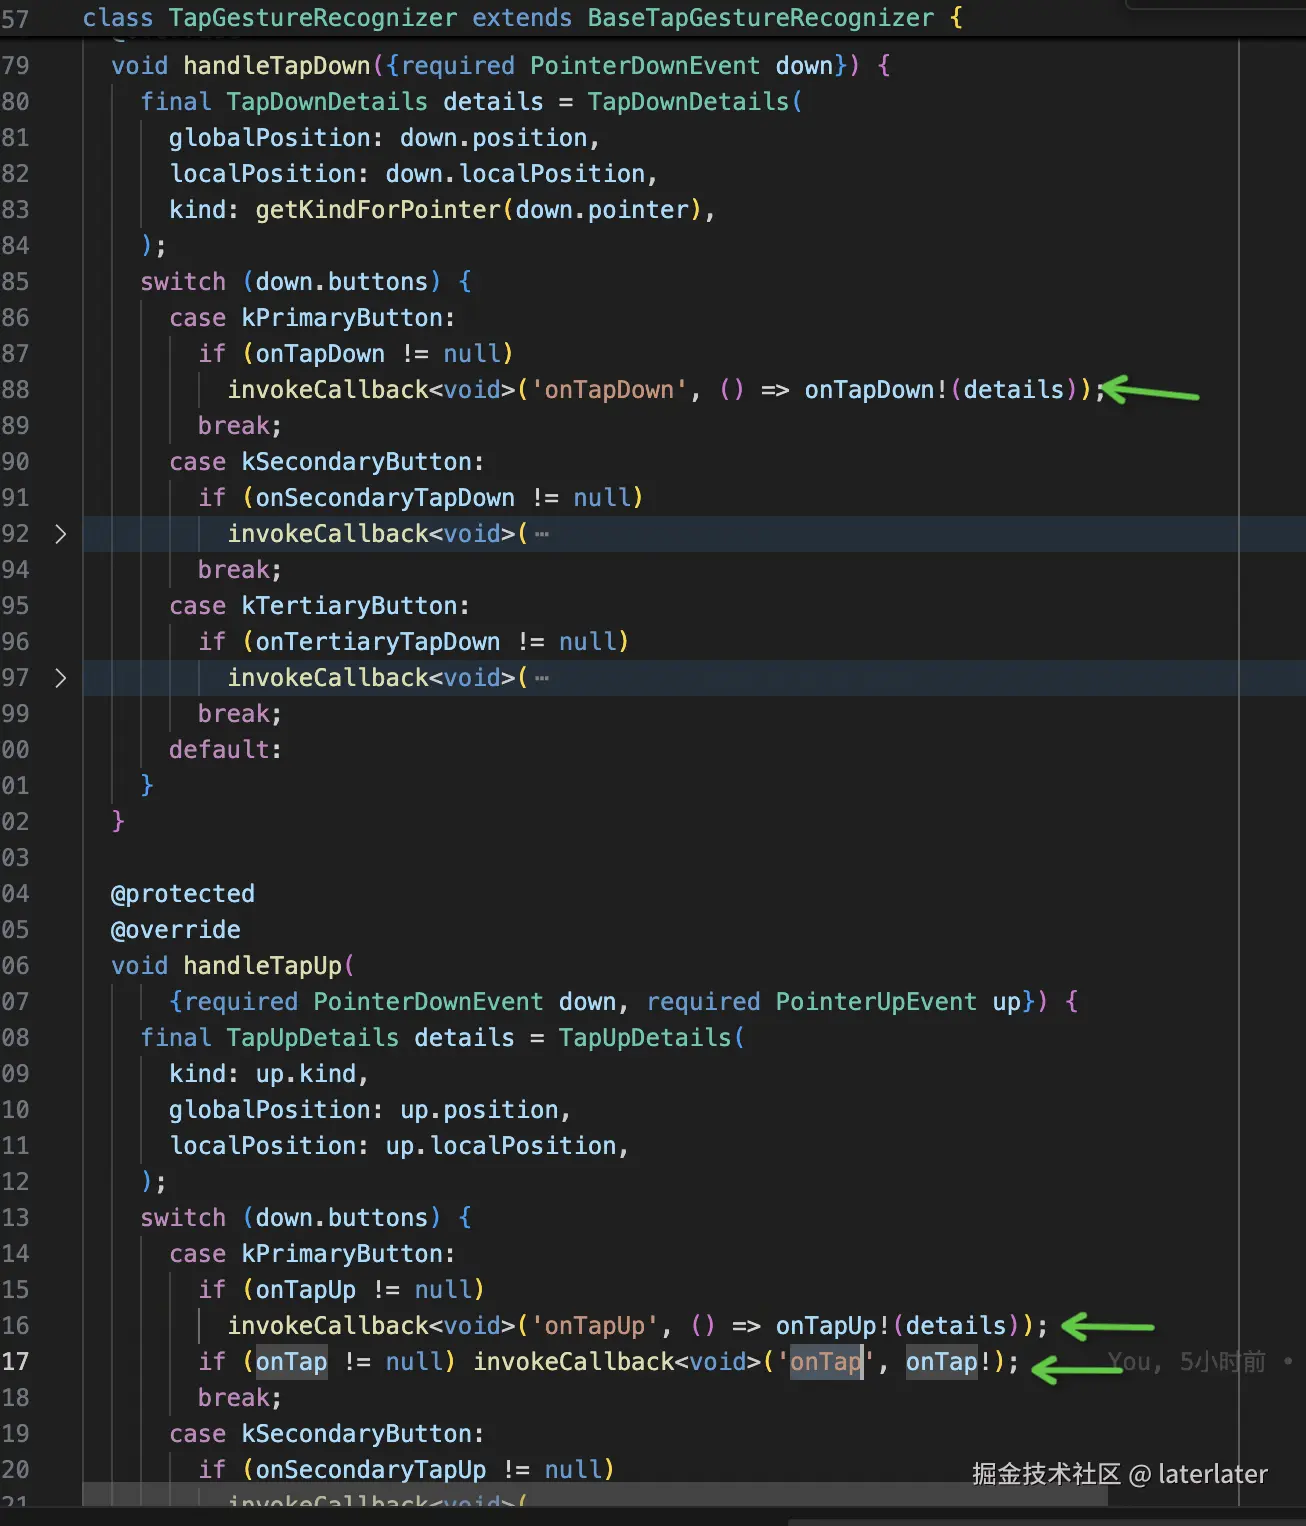
Task: Click 'case kTertiaryButton:' on line 95
Action: click(319, 606)
